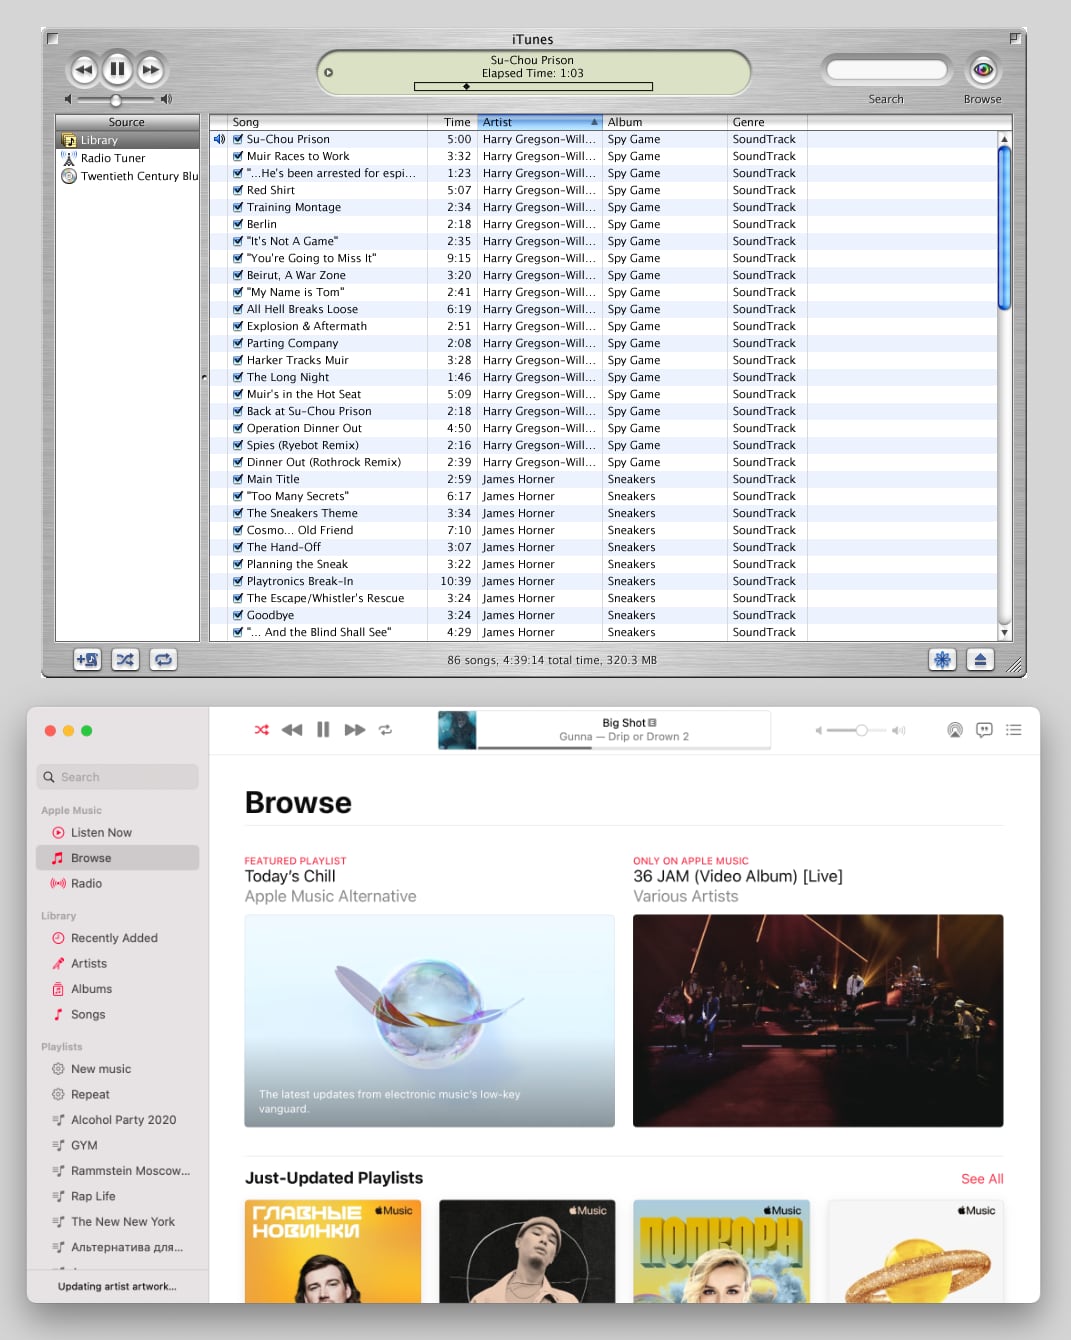Adjust the Music app volume slider
Screen dimensions: 1071x1340
tap(860, 730)
